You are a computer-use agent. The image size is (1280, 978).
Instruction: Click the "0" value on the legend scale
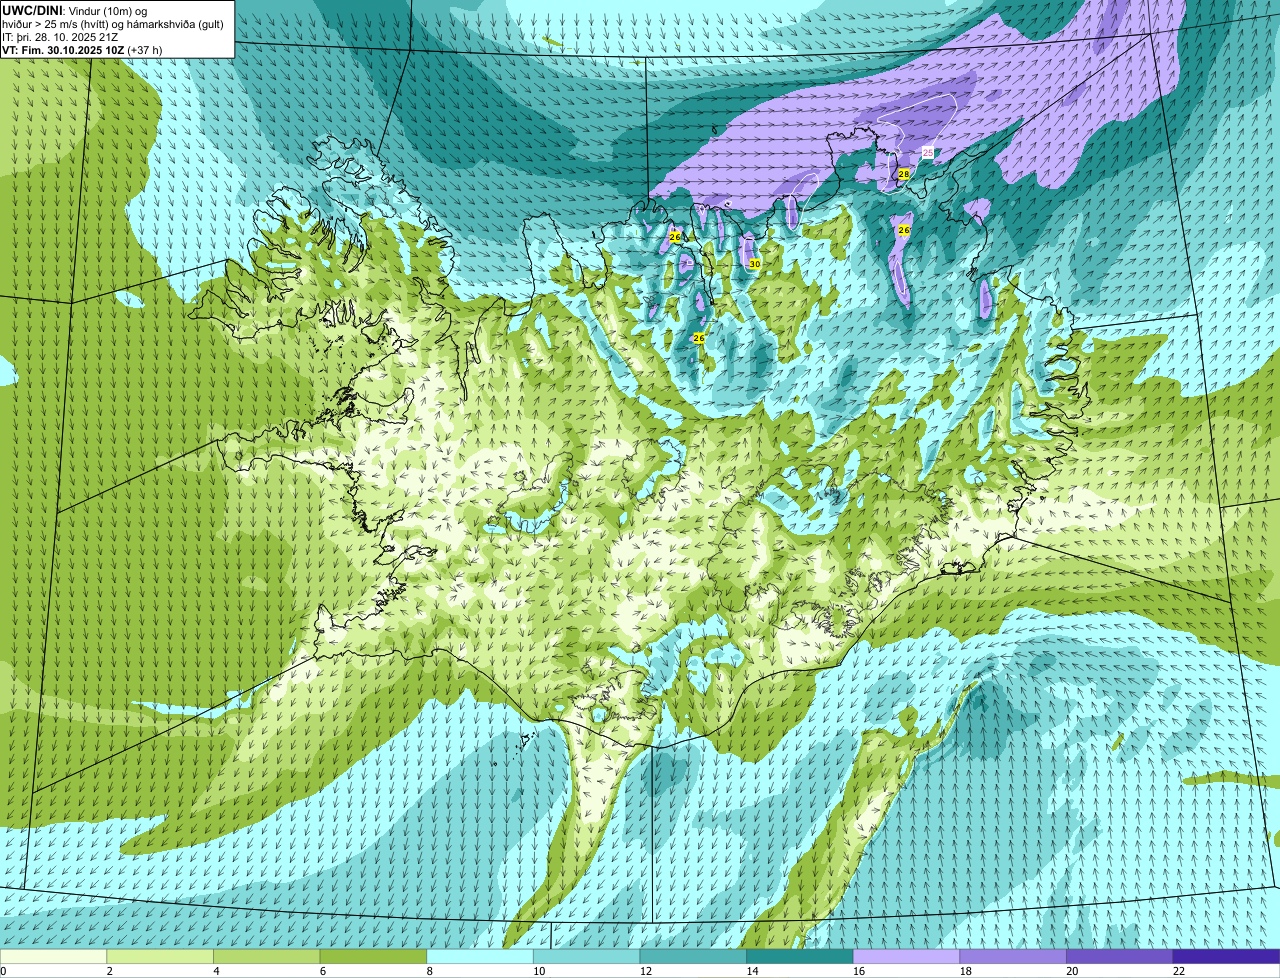(3, 971)
